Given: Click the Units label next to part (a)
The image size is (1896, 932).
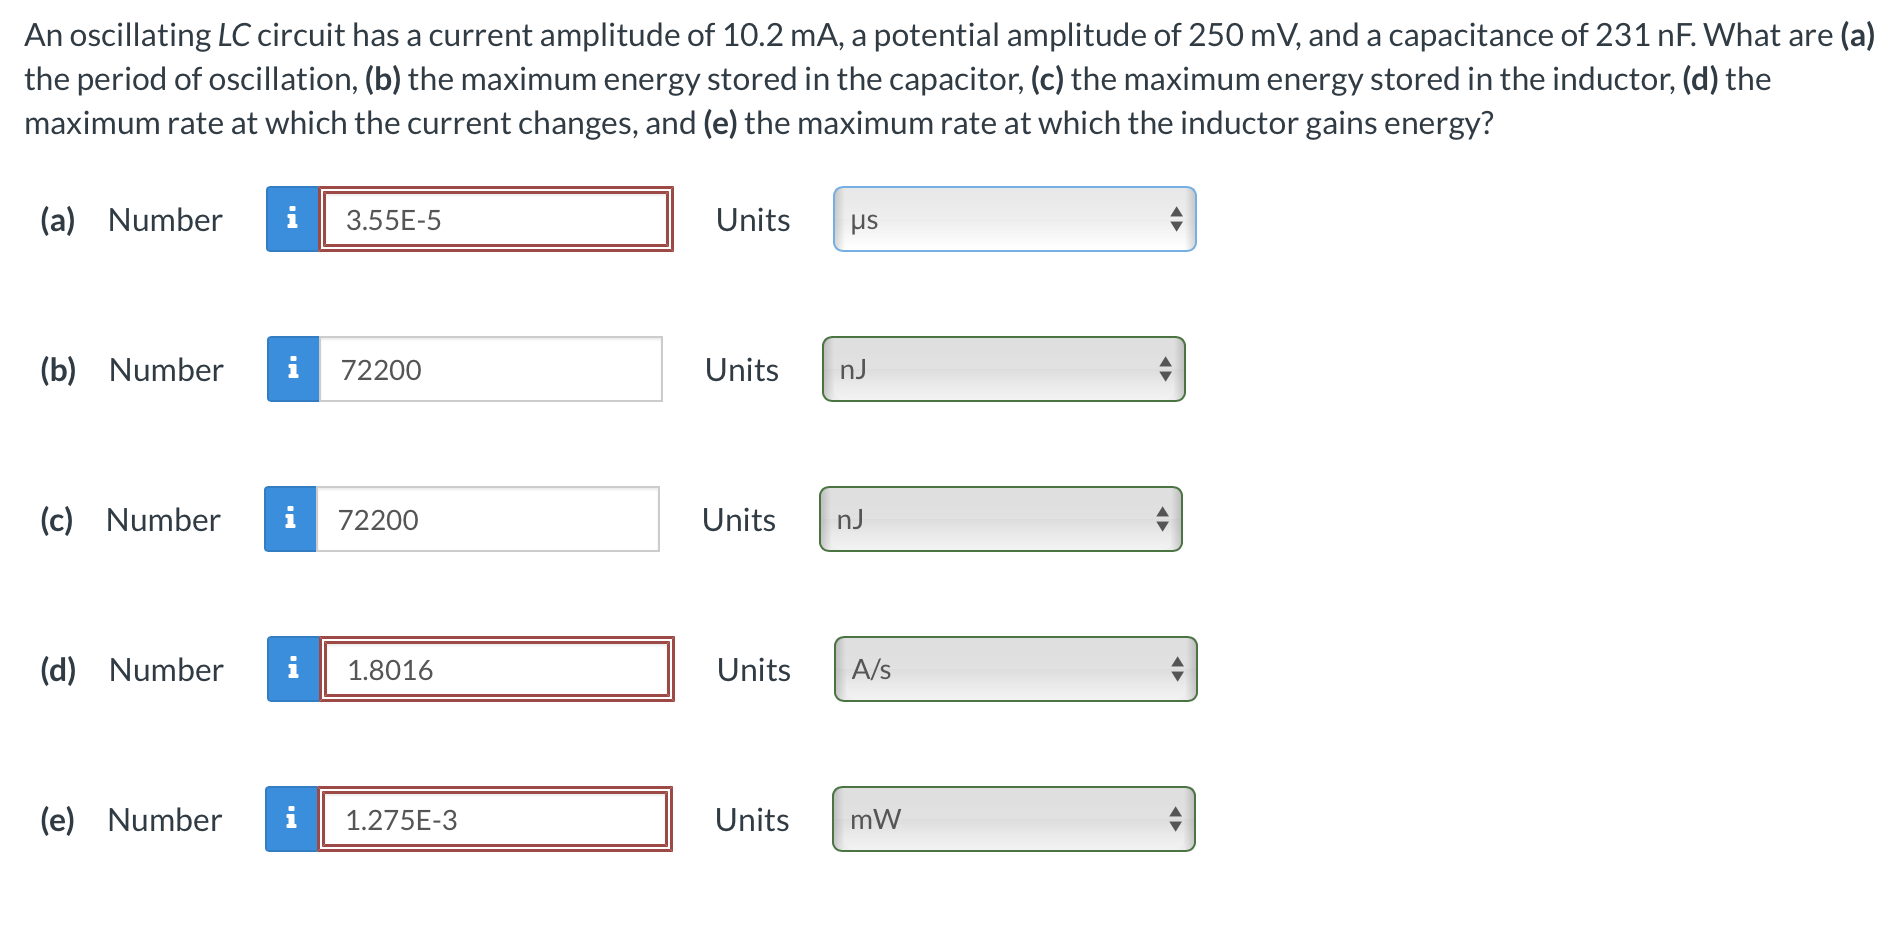Looking at the screenshot, I should [752, 219].
